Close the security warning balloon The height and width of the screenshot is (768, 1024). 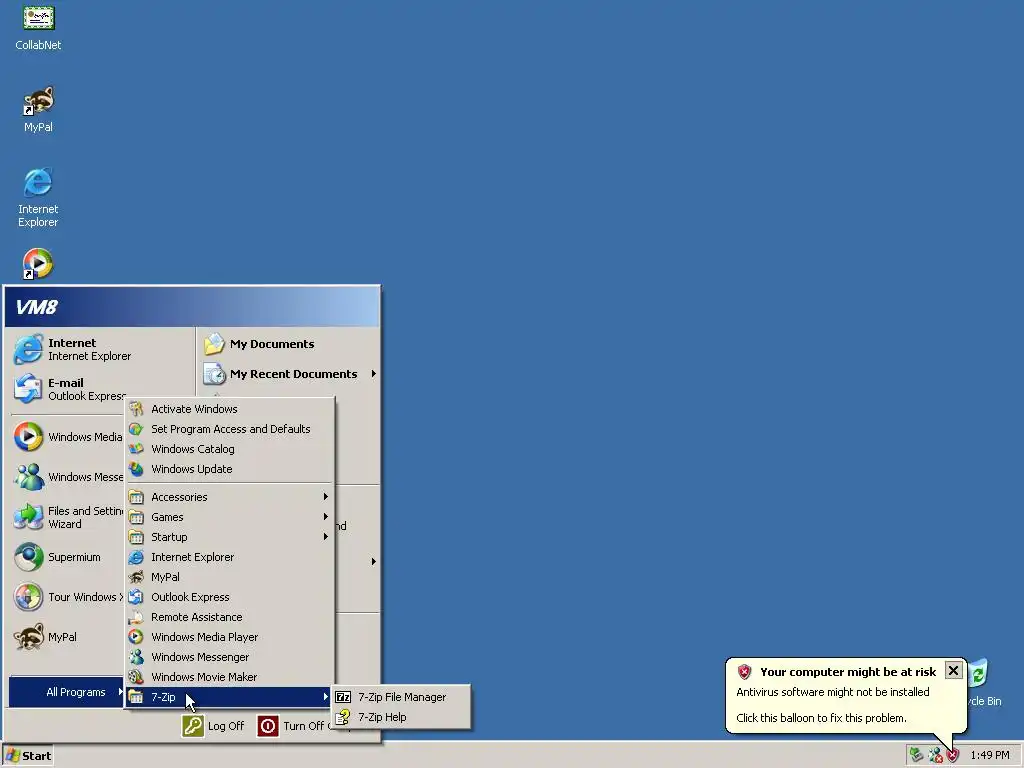tap(953, 671)
